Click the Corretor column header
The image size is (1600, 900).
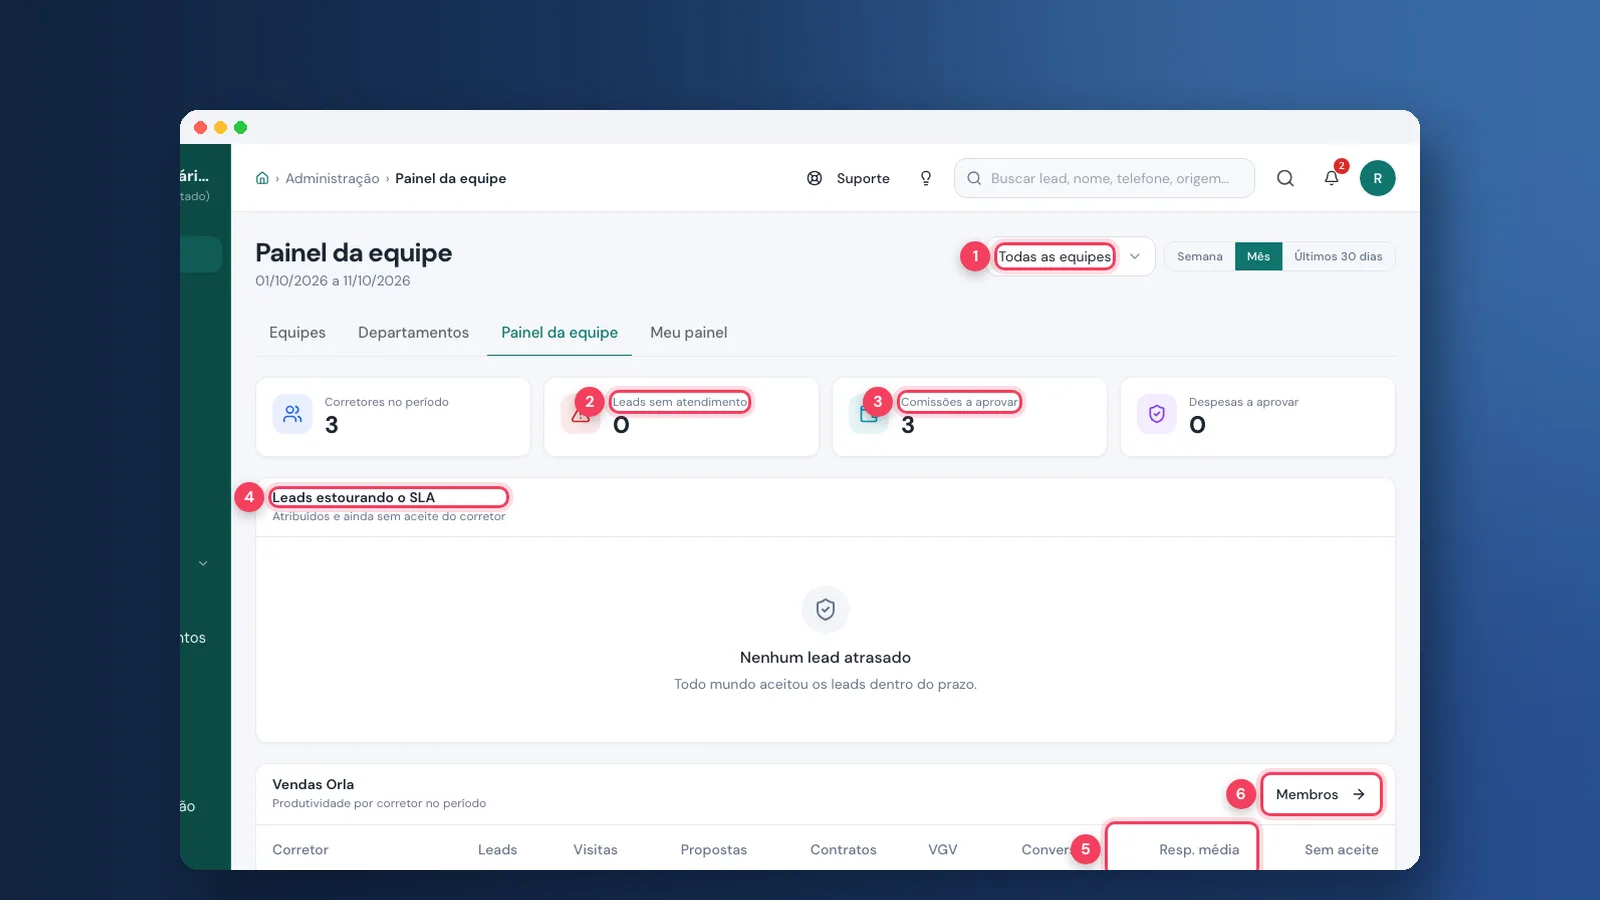[x=300, y=850]
